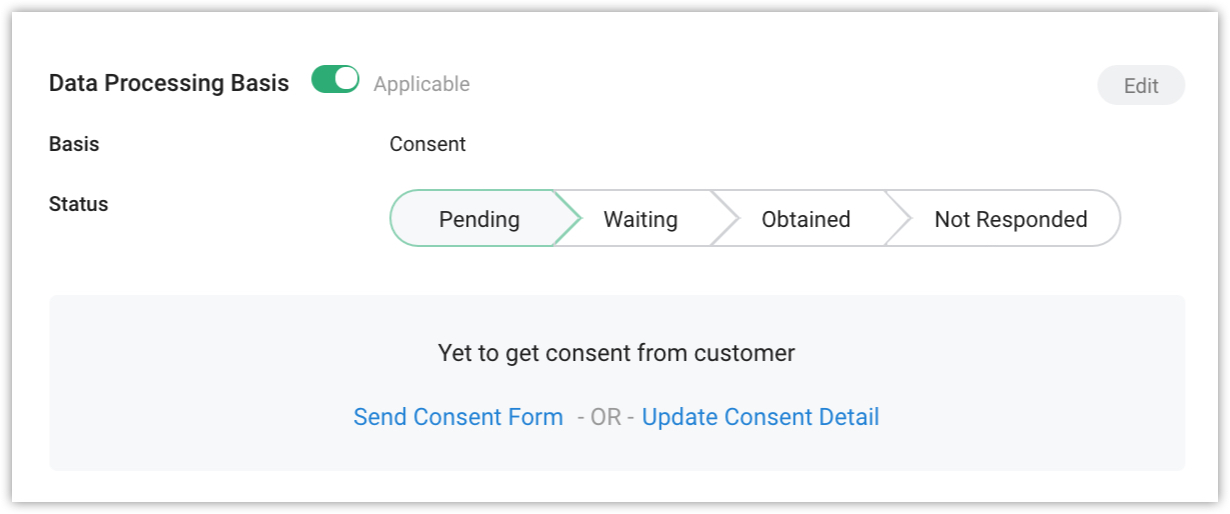Click the Status field label
Image resolution: width=1230 pixels, height=514 pixels.
(78, 204)
